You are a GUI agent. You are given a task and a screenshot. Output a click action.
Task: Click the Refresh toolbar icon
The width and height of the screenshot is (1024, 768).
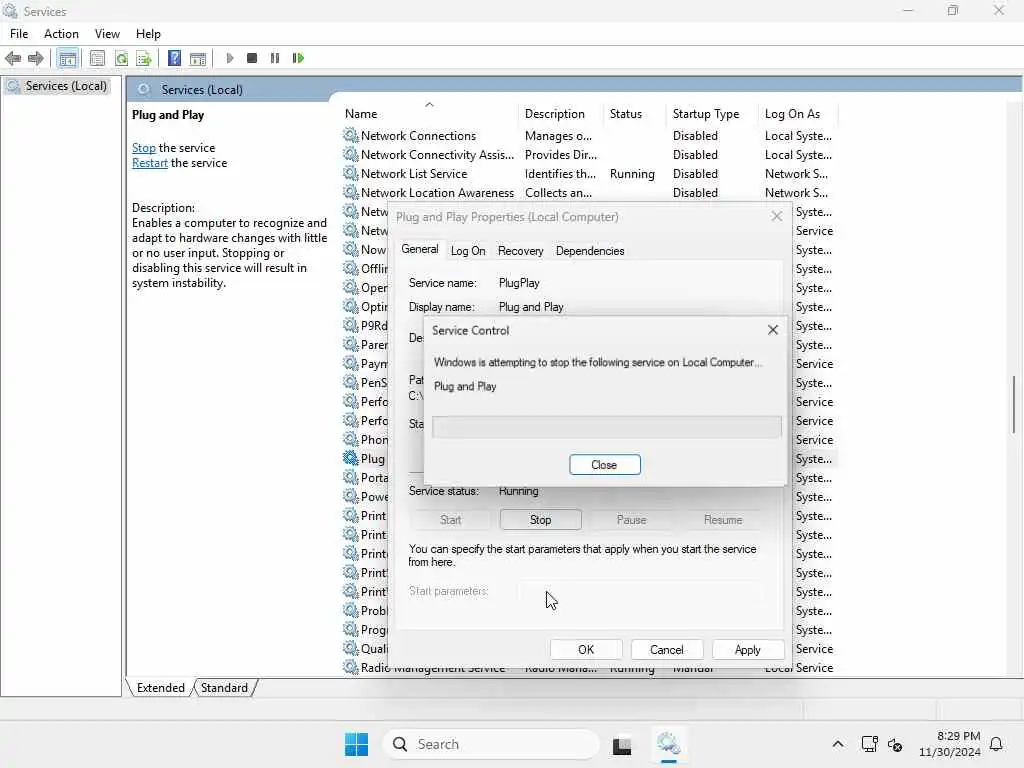point(121,58)
